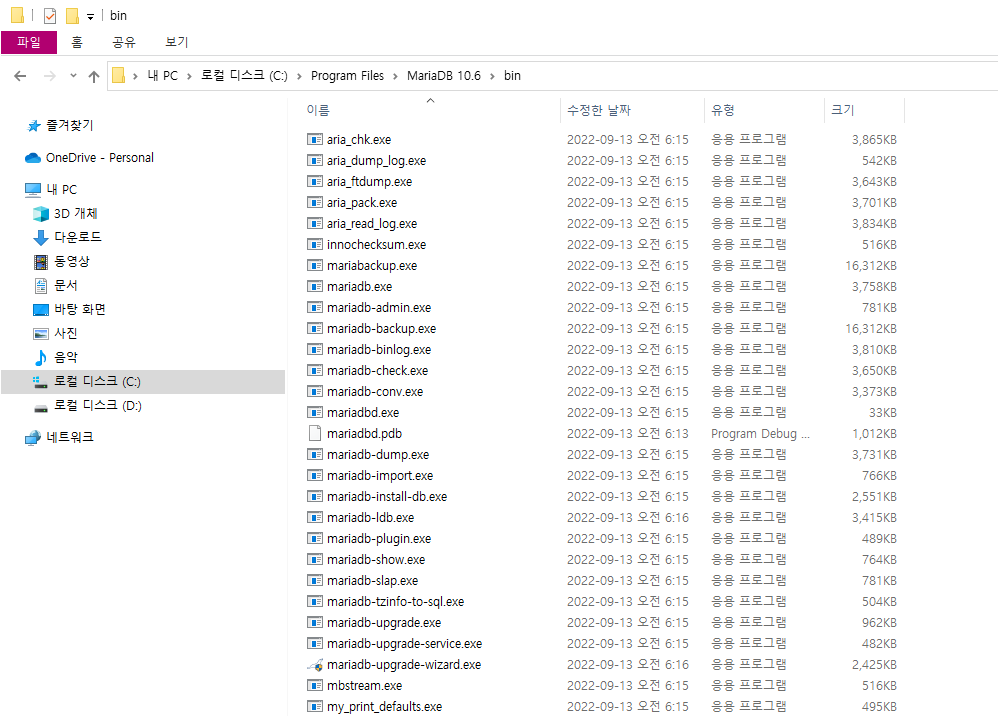Click the forward navigation arrow
This screenshot has height=716, width=998.
[x=49, y=76]
